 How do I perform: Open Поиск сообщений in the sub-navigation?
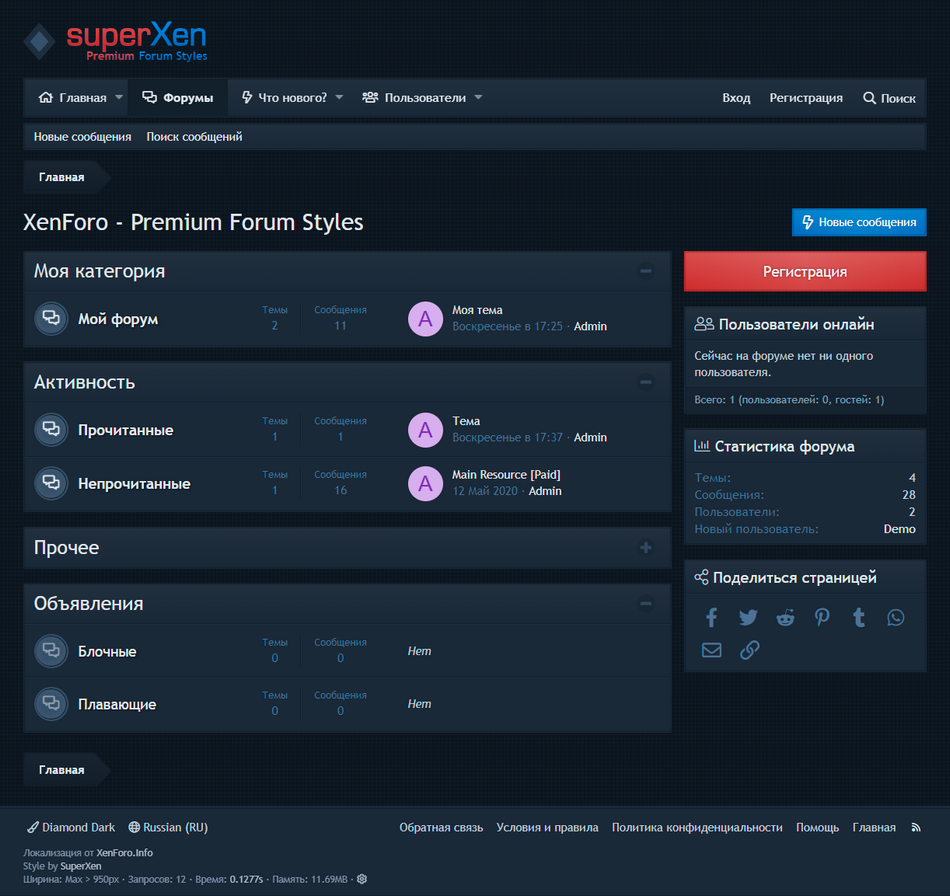click(x=194, y=137)
